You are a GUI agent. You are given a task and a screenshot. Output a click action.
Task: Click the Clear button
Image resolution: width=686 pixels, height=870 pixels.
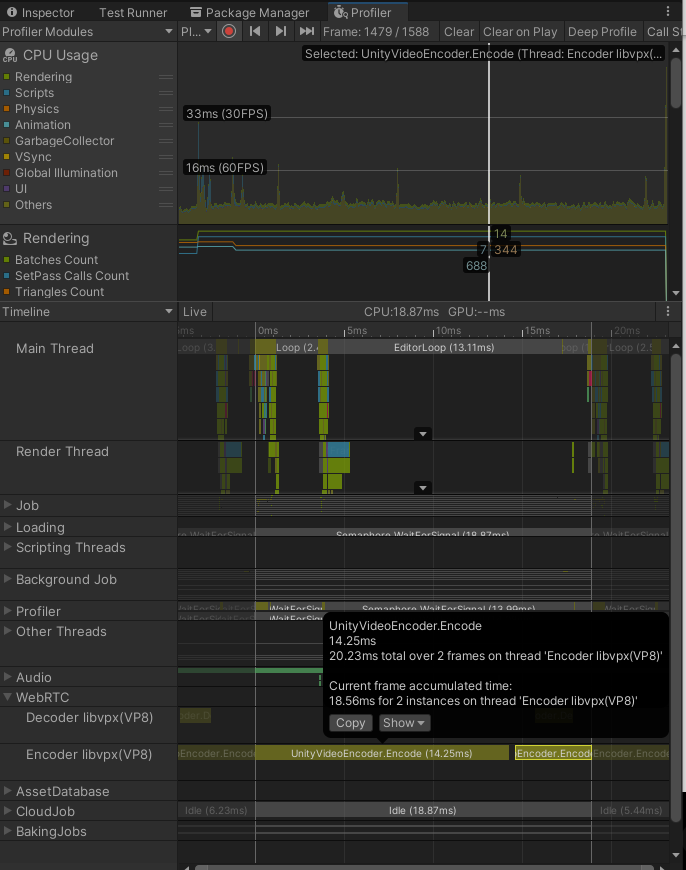(x=458, y=32)
